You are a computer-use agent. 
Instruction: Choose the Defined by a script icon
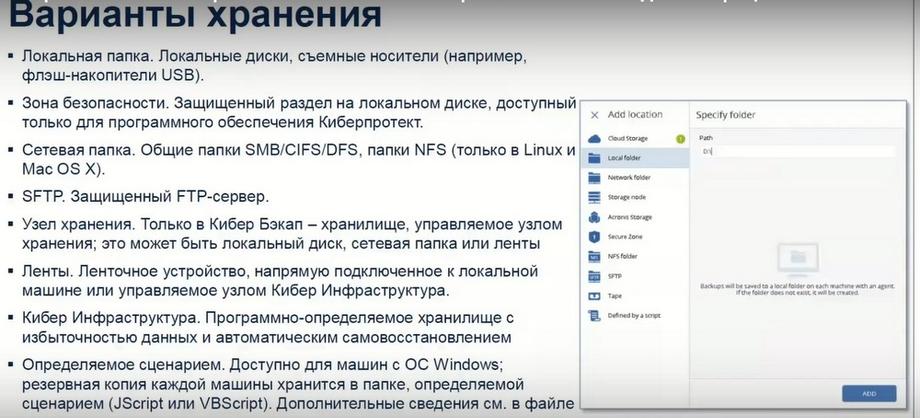(594, 316)
